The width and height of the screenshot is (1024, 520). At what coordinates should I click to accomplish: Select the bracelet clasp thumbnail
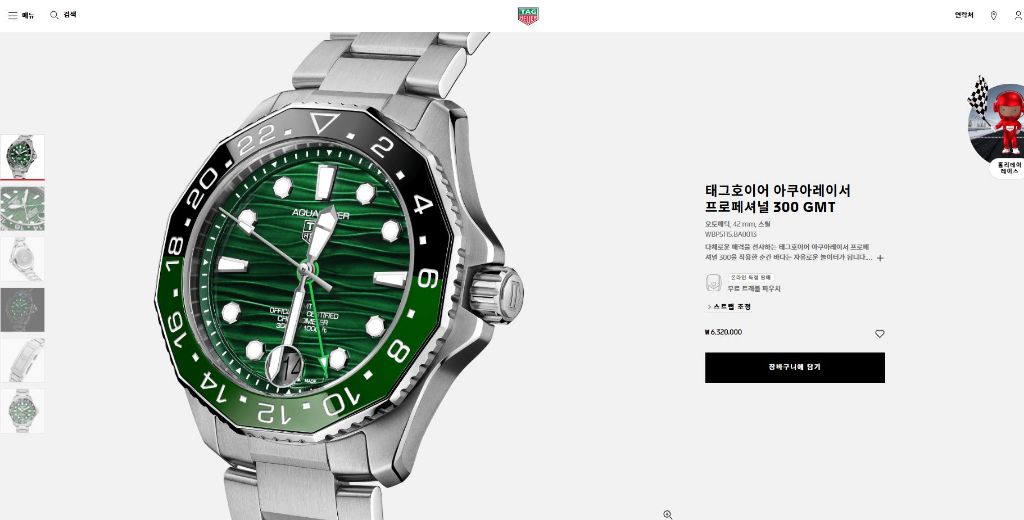pos(22,360)
